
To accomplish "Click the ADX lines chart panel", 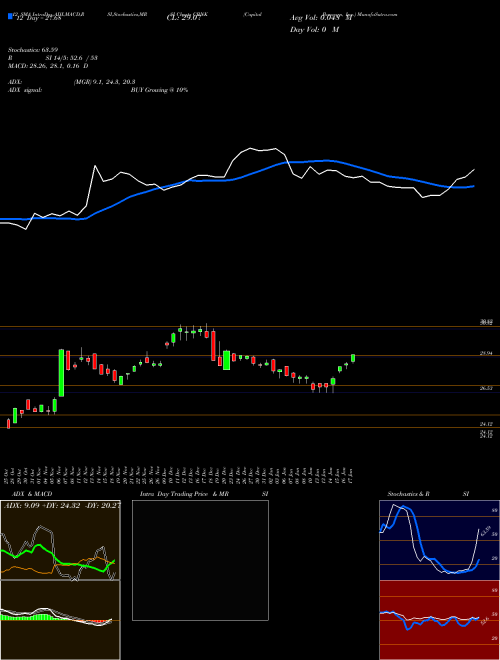I will coord(60,540).
